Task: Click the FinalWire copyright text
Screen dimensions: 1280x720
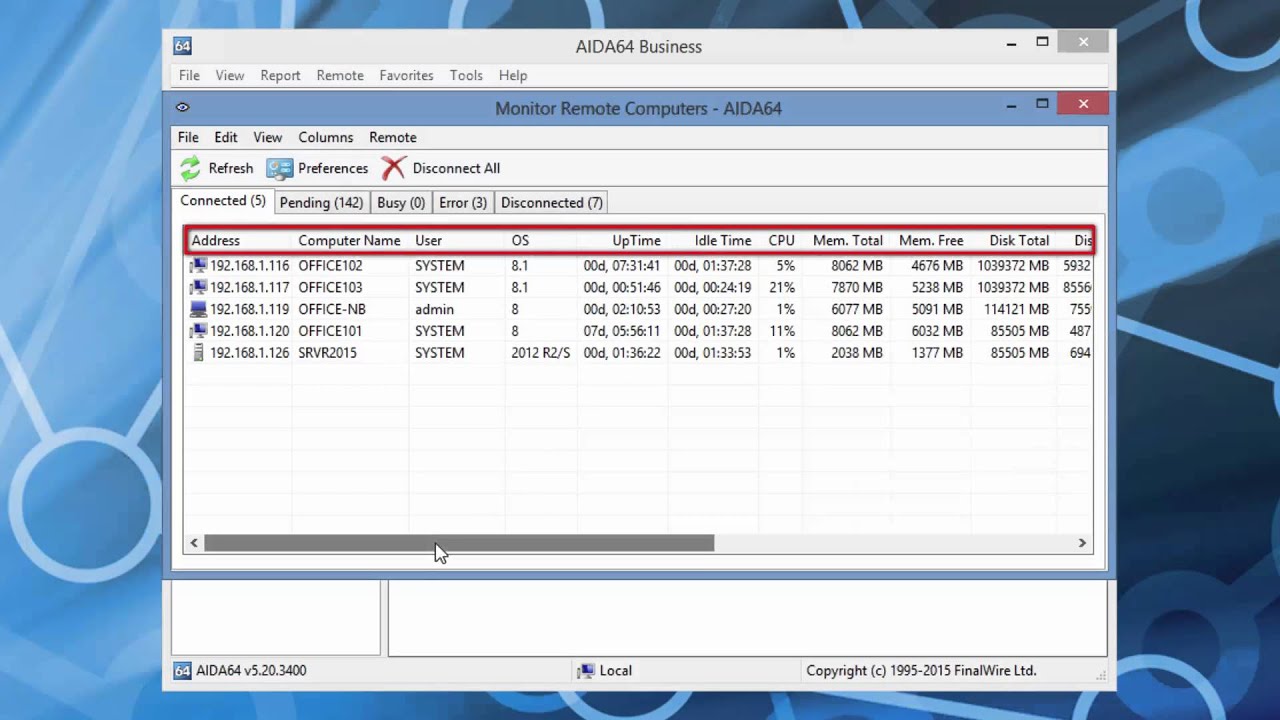Action: pyautogui.click(x=921, y=671)
